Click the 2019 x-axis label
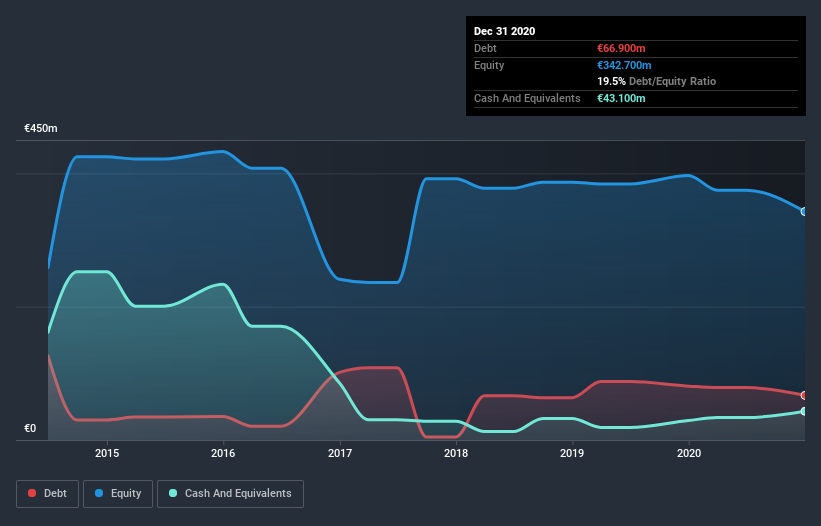The width and height of the screenshot is (821, 526). coord(572,453)
